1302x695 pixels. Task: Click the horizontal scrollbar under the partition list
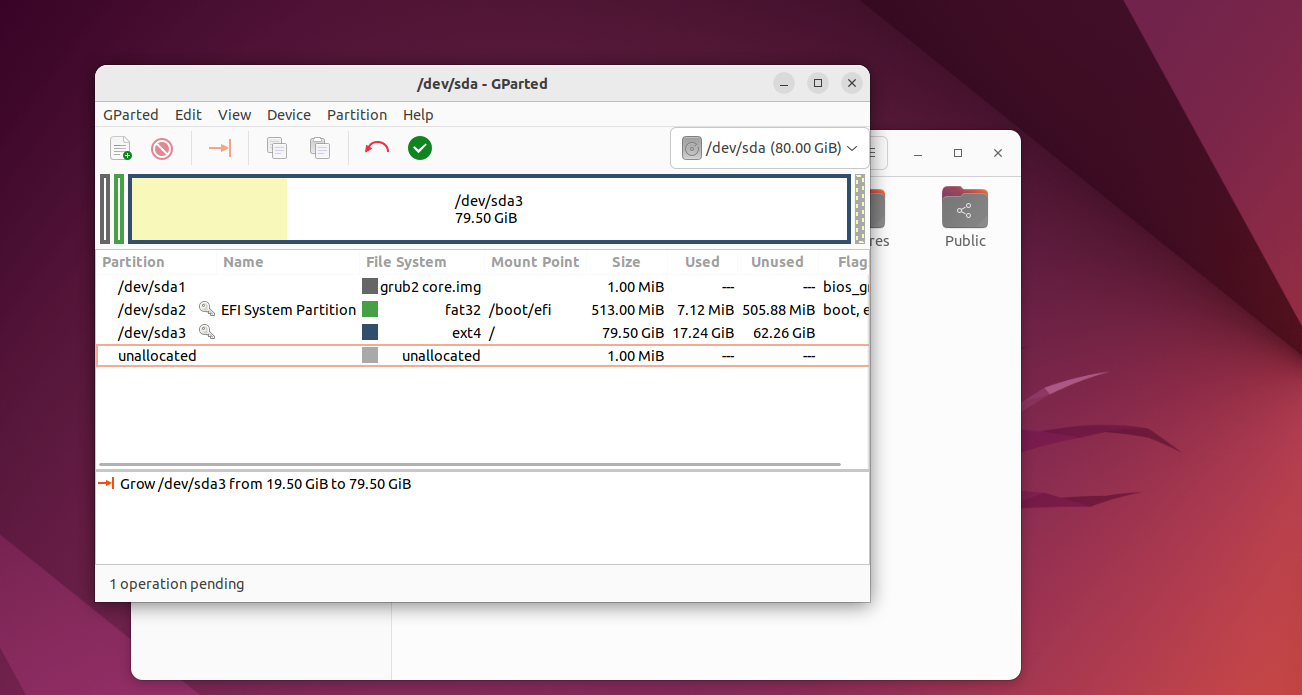point(470,466)
